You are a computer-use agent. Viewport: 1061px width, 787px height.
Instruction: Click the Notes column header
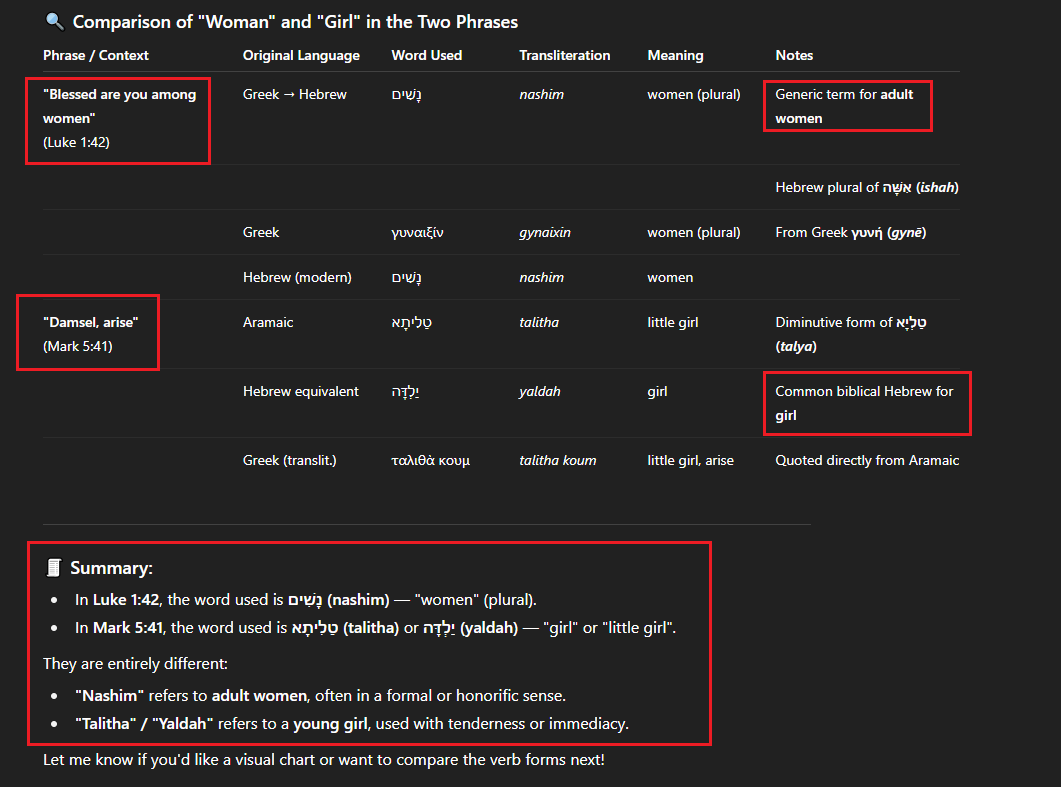[x=794, y=55]
